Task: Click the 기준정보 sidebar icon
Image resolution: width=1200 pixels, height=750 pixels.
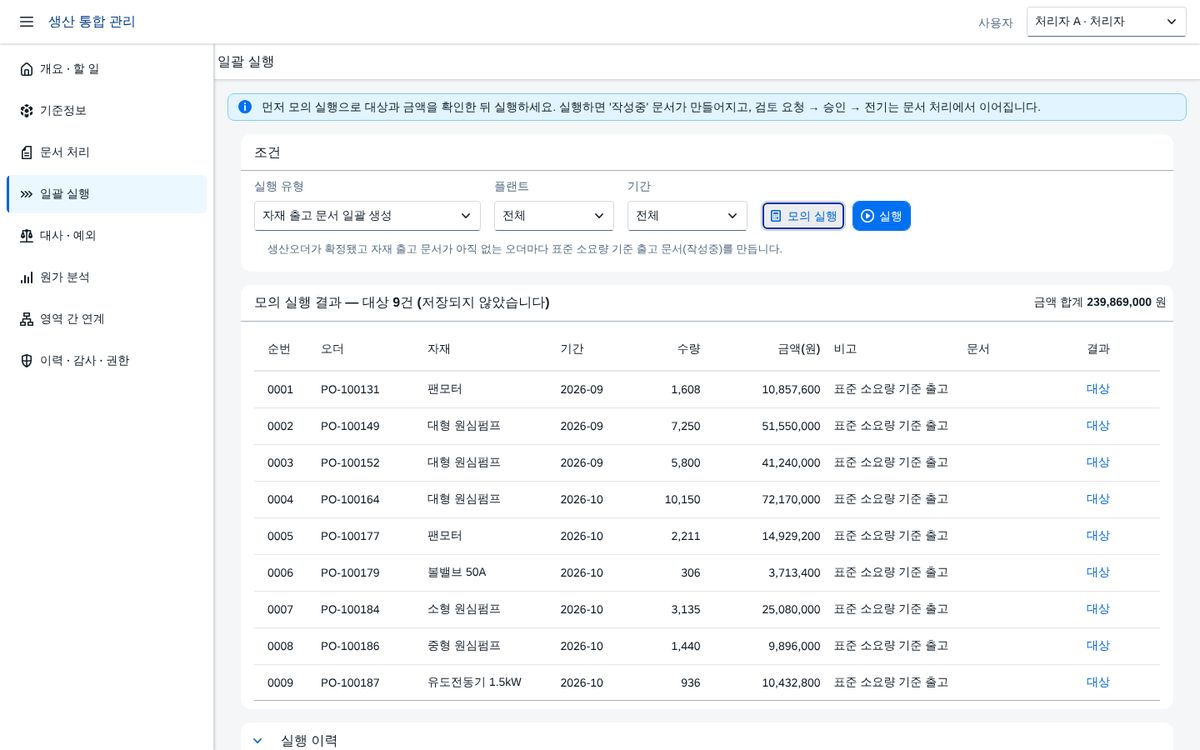Action: click(x=27, y=111)
